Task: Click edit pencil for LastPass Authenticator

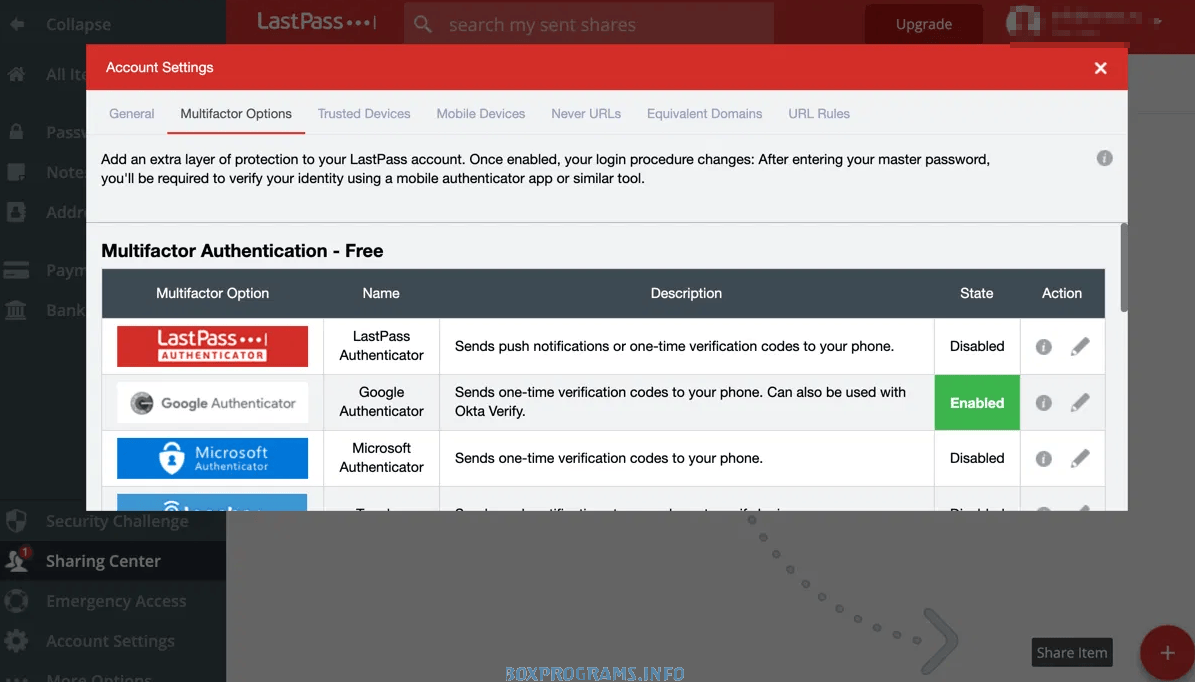Action: pyautogui.click(x=1080, y=347)
